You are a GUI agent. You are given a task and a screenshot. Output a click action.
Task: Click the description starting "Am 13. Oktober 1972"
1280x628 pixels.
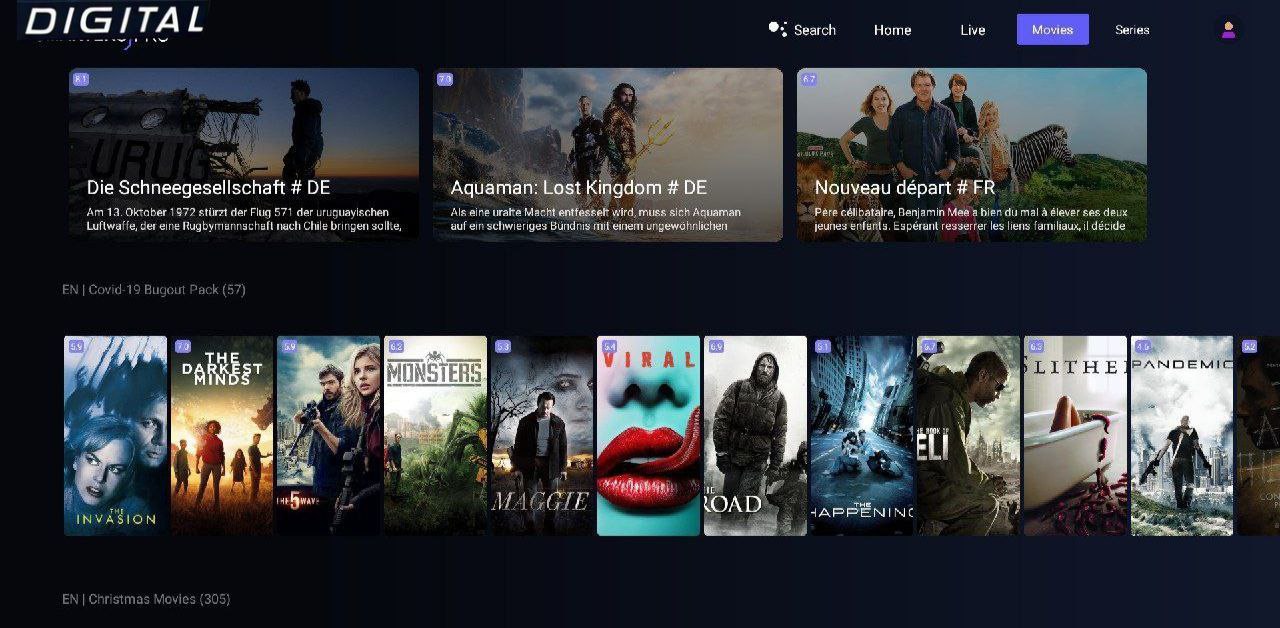(x=243, y=219)
